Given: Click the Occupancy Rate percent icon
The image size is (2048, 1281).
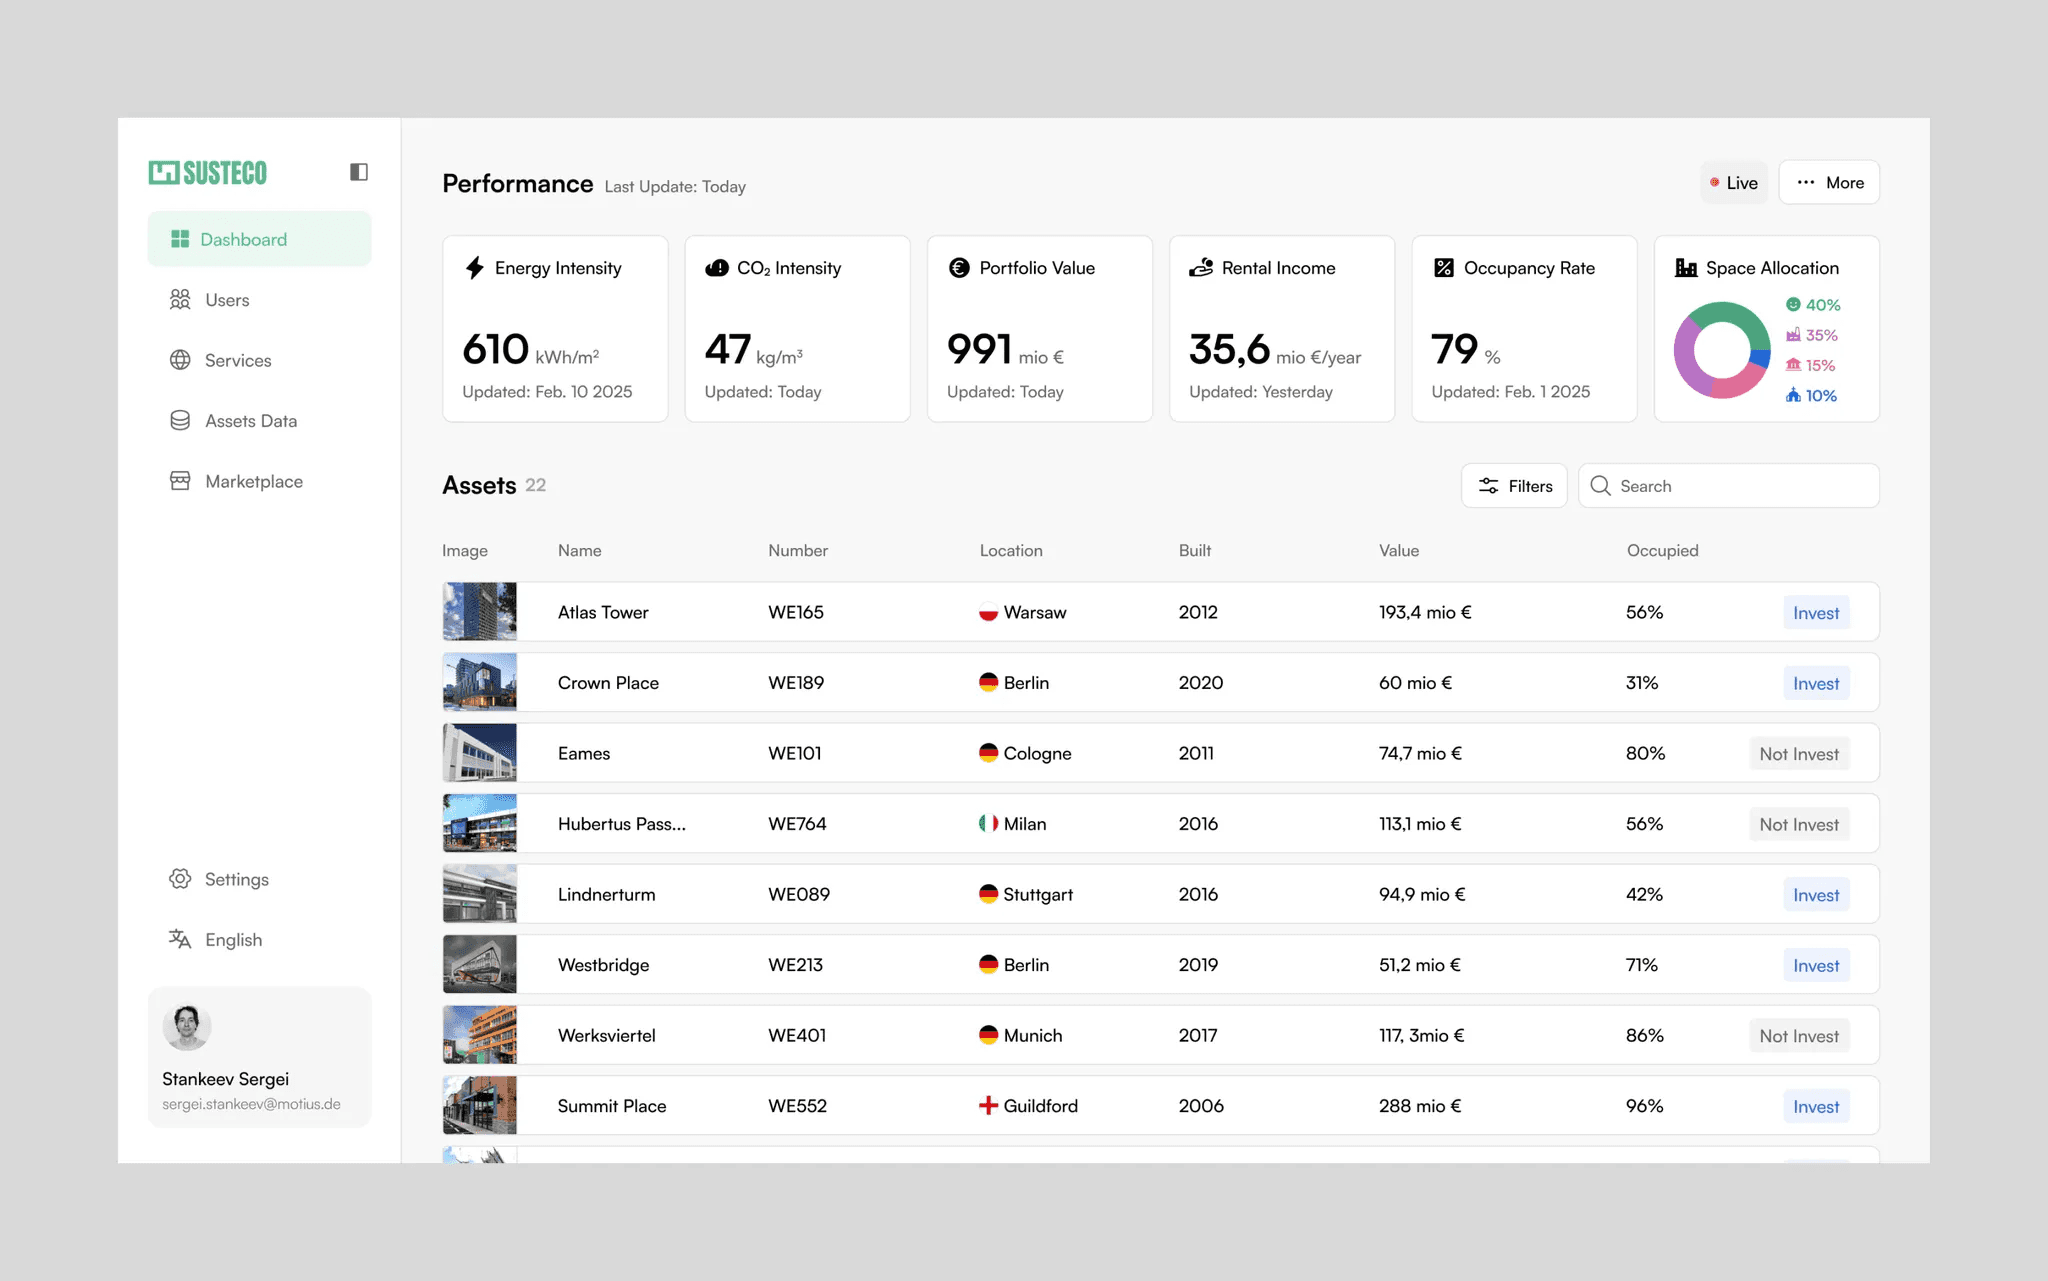Looking at the screenshot, I should (x=1443, y=268).
